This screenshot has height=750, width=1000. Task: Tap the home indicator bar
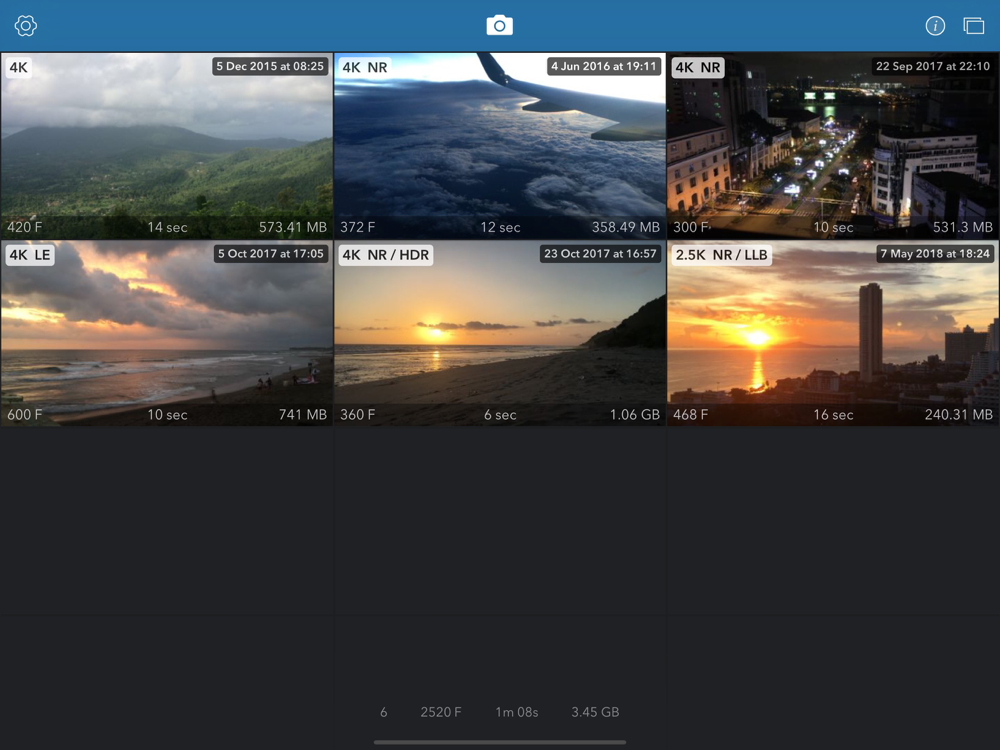click(499, 742)
